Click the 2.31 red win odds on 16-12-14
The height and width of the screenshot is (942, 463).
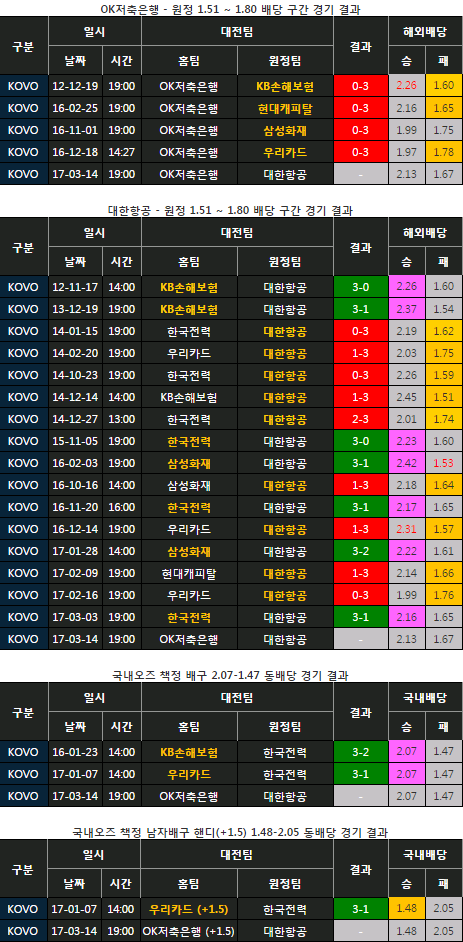point(407,529)
